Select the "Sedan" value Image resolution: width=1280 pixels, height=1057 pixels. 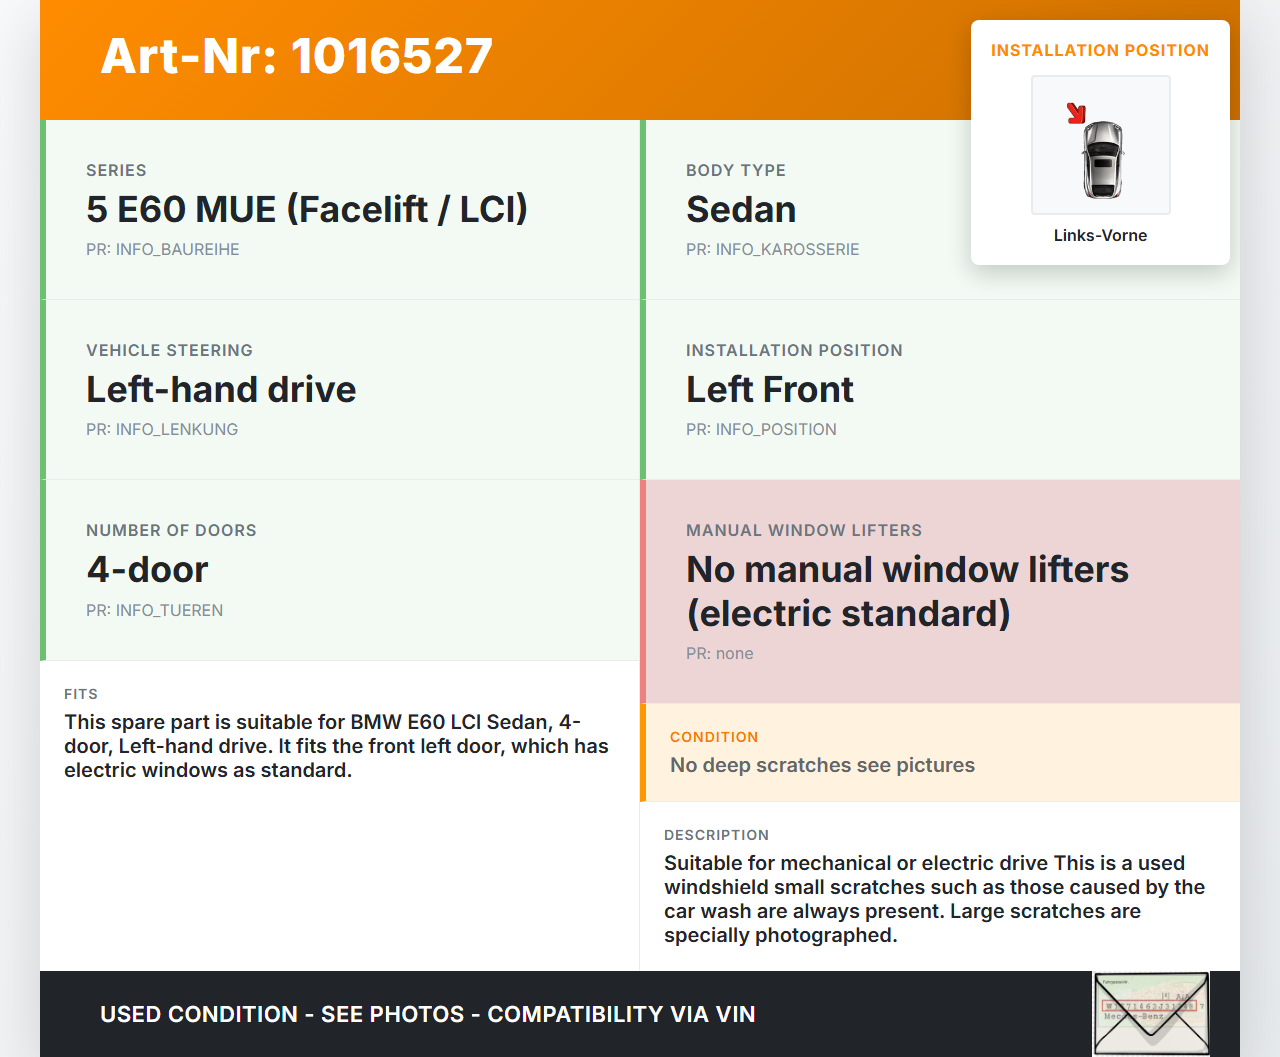pyautogui.click(x=741, y=209)
